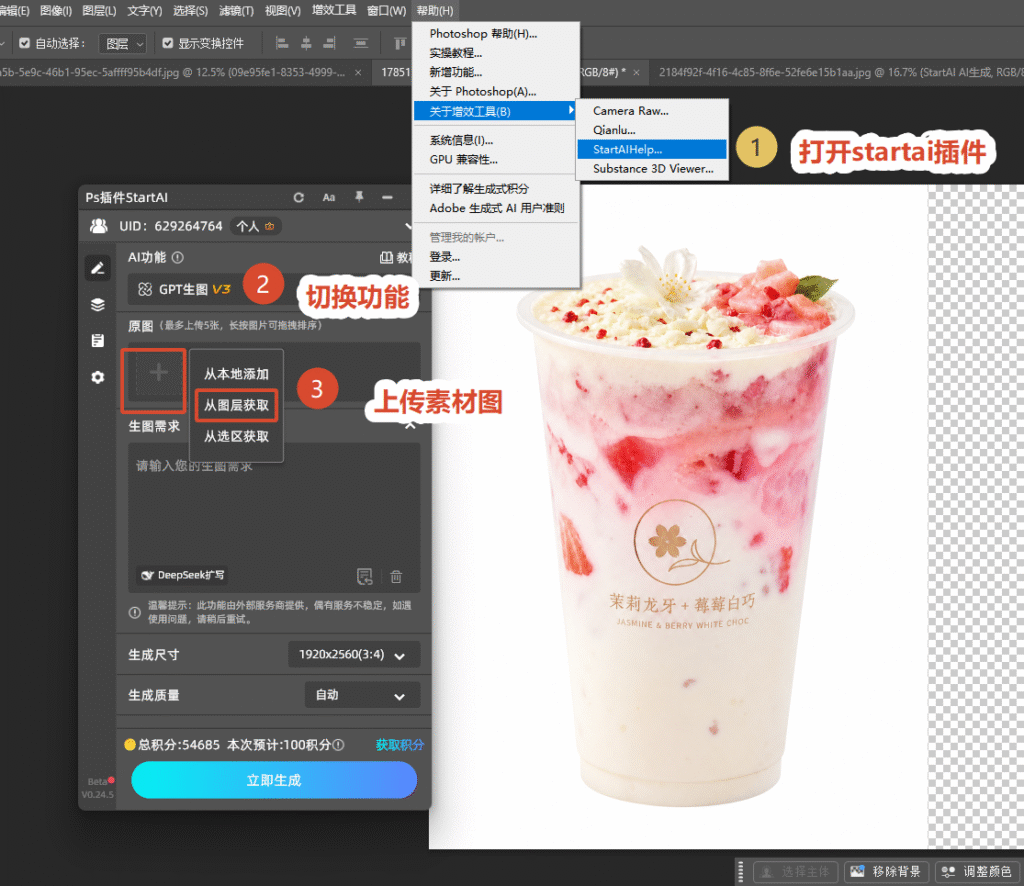Click the 帮助(H) menu
This screenshot has width=1024, height=886.
(434, 10)
